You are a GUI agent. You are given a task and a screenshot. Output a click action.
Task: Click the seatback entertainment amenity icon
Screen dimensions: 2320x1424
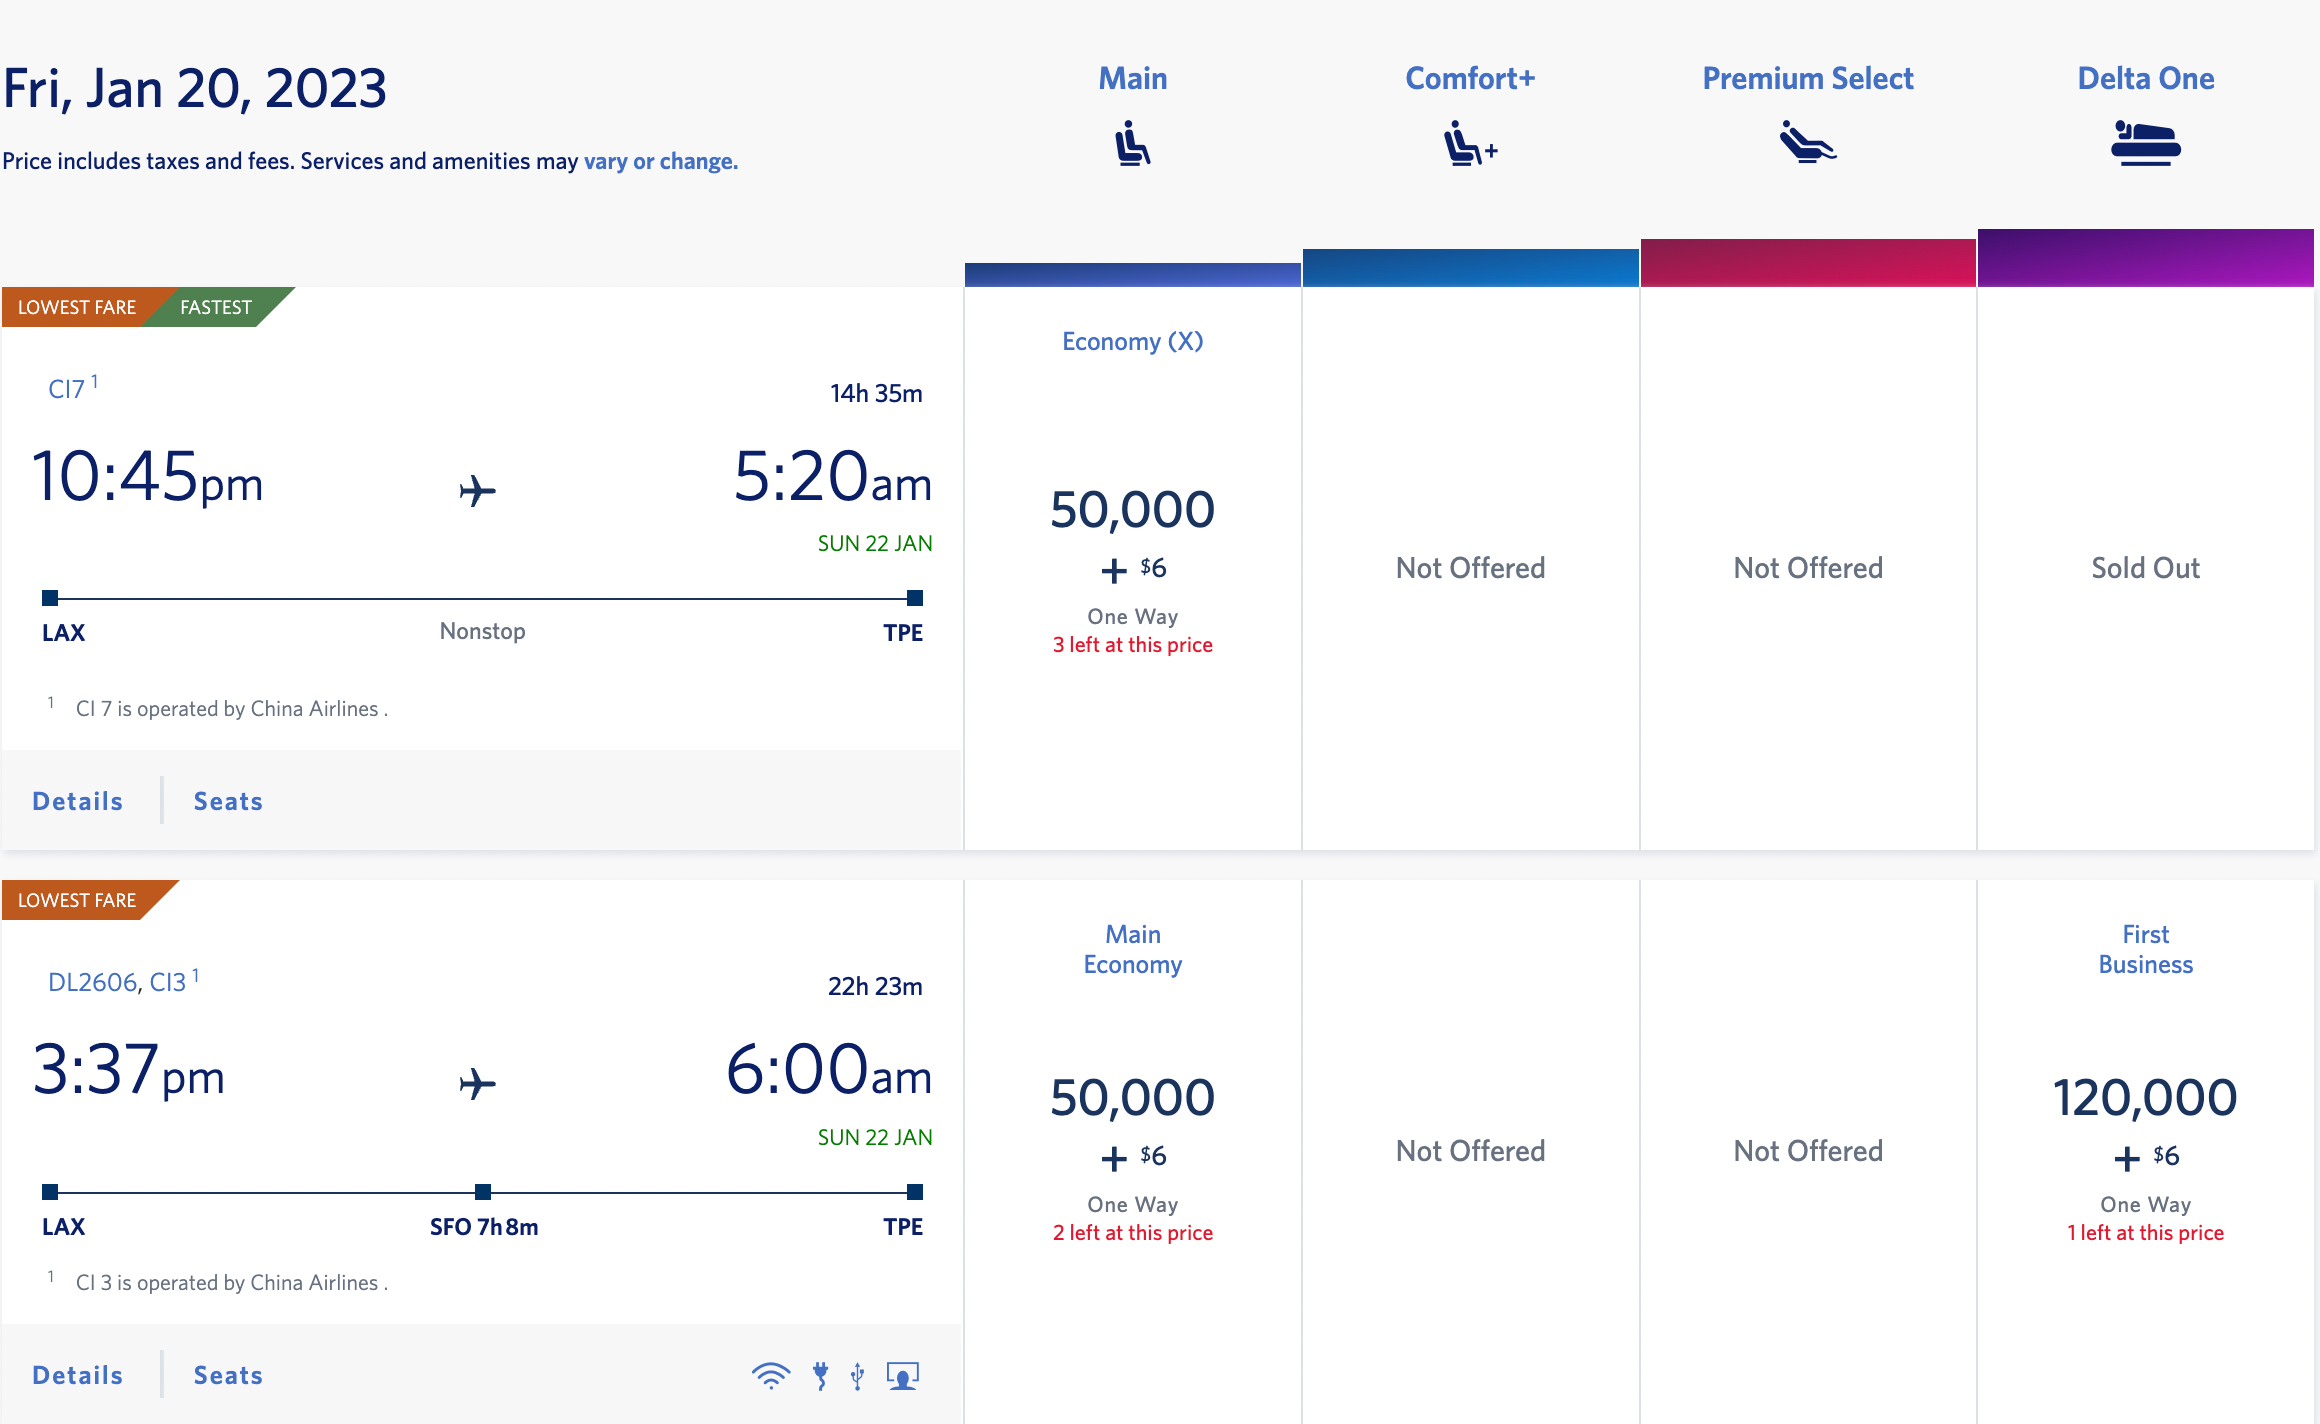(903, 1375)
